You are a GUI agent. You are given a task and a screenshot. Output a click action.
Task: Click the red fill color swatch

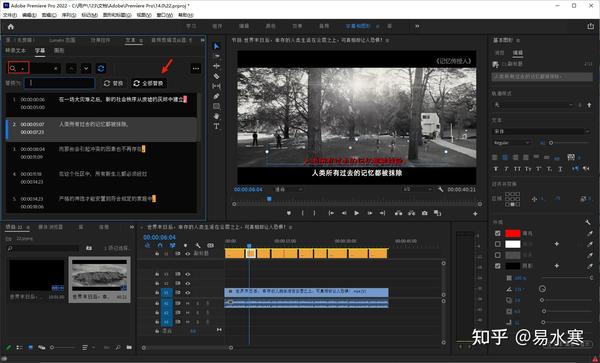tap(513, 233)
